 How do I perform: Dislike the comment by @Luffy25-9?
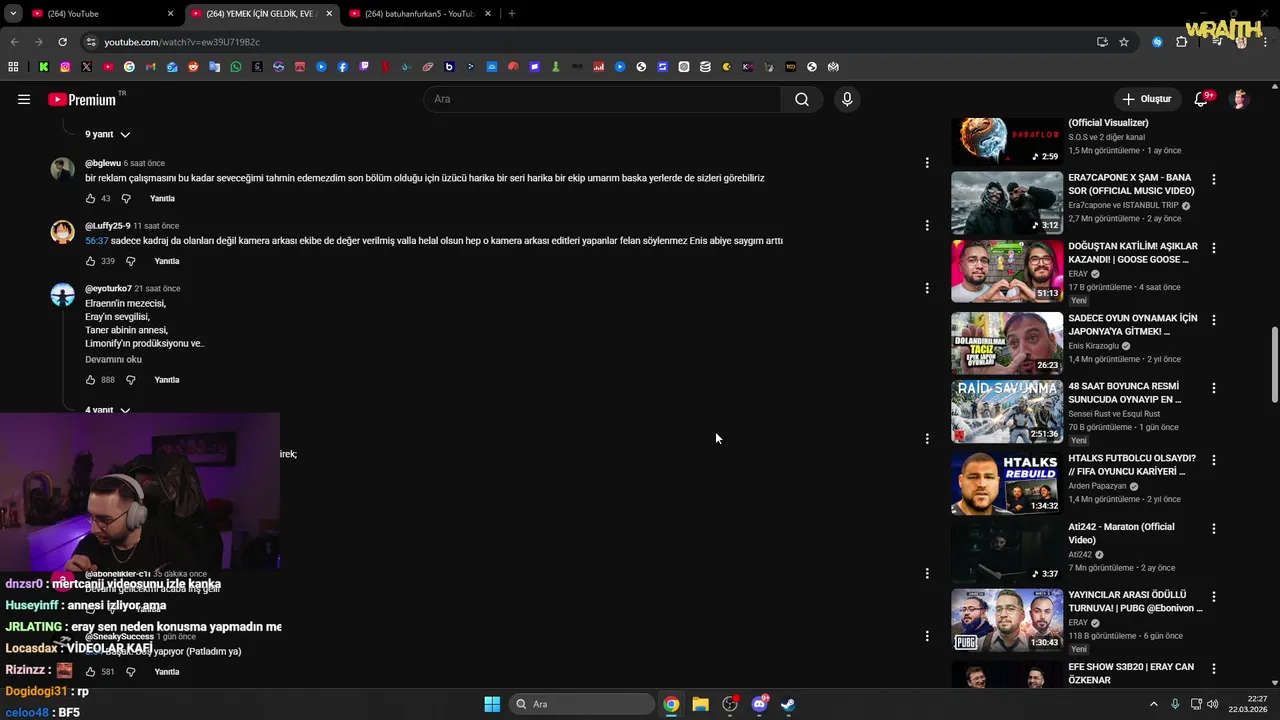click(131, 261)
